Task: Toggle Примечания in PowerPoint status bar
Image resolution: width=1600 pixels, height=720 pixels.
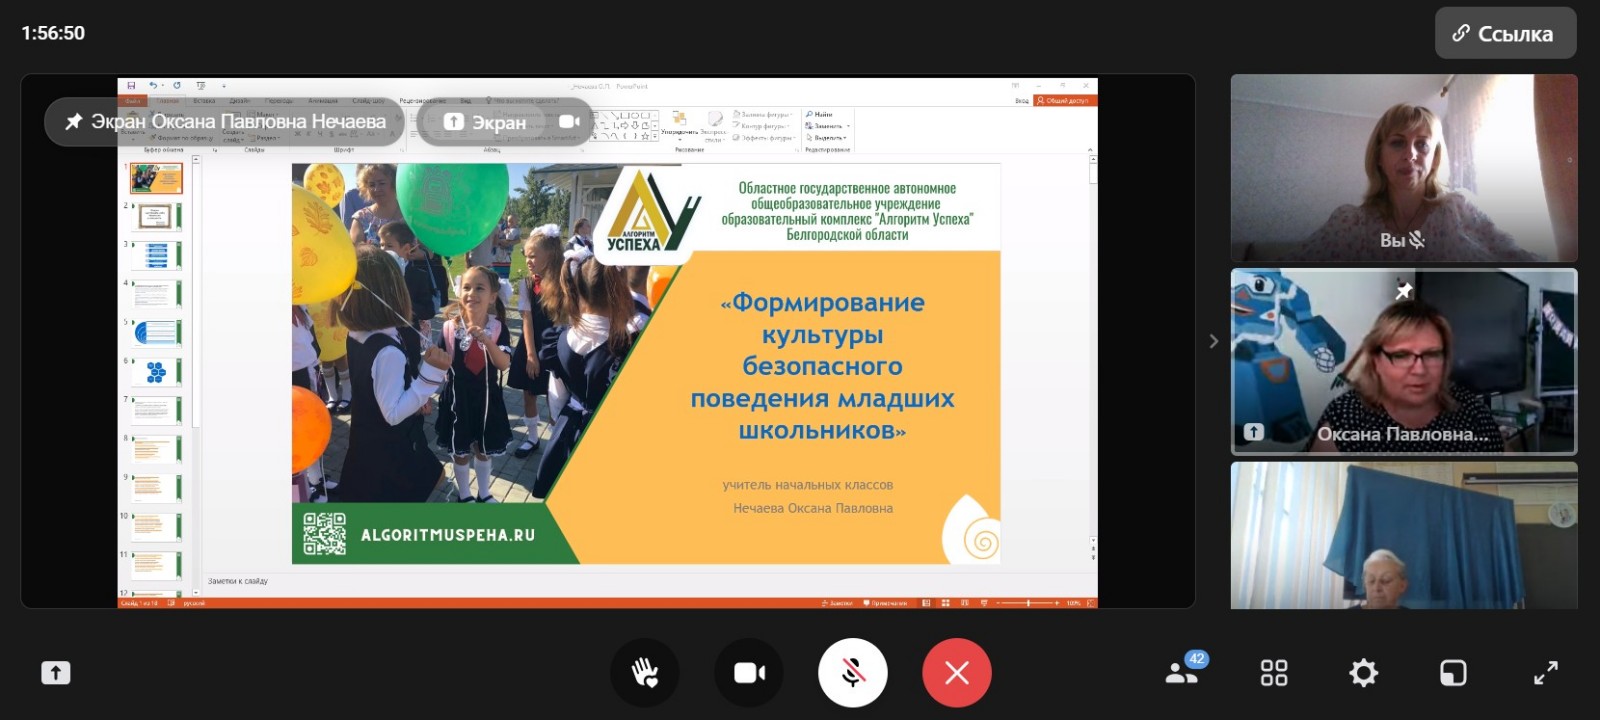Action: tap(886, 603)
